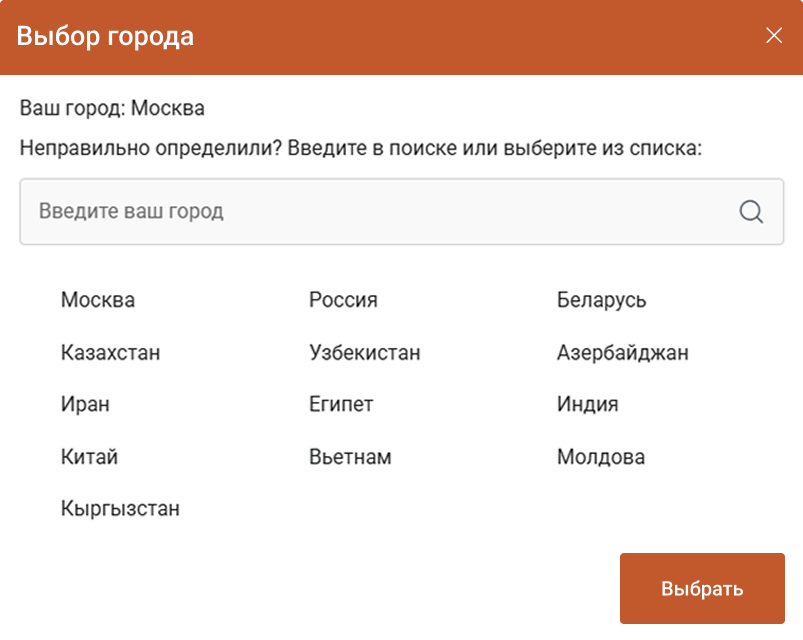This screenshot has width=803, height=640.
Task: Click the Ваш город: Москва text
Action: tap(108, 107)
